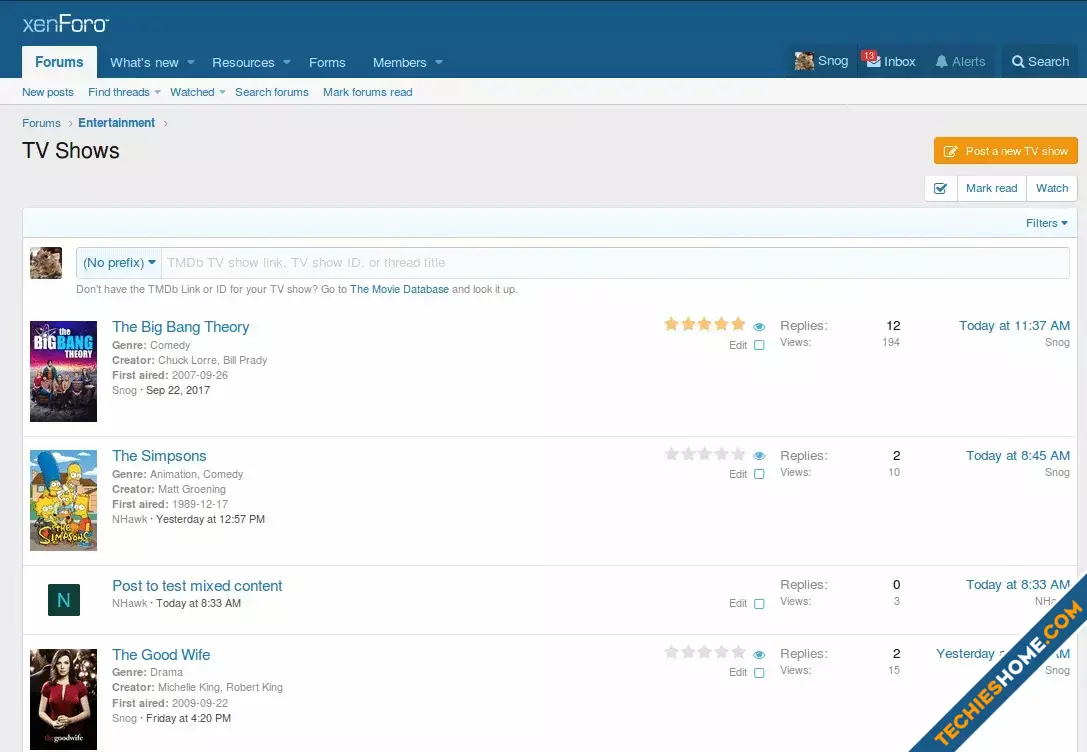Expand the Resources dropdown arrow

(x=287, y=62)
